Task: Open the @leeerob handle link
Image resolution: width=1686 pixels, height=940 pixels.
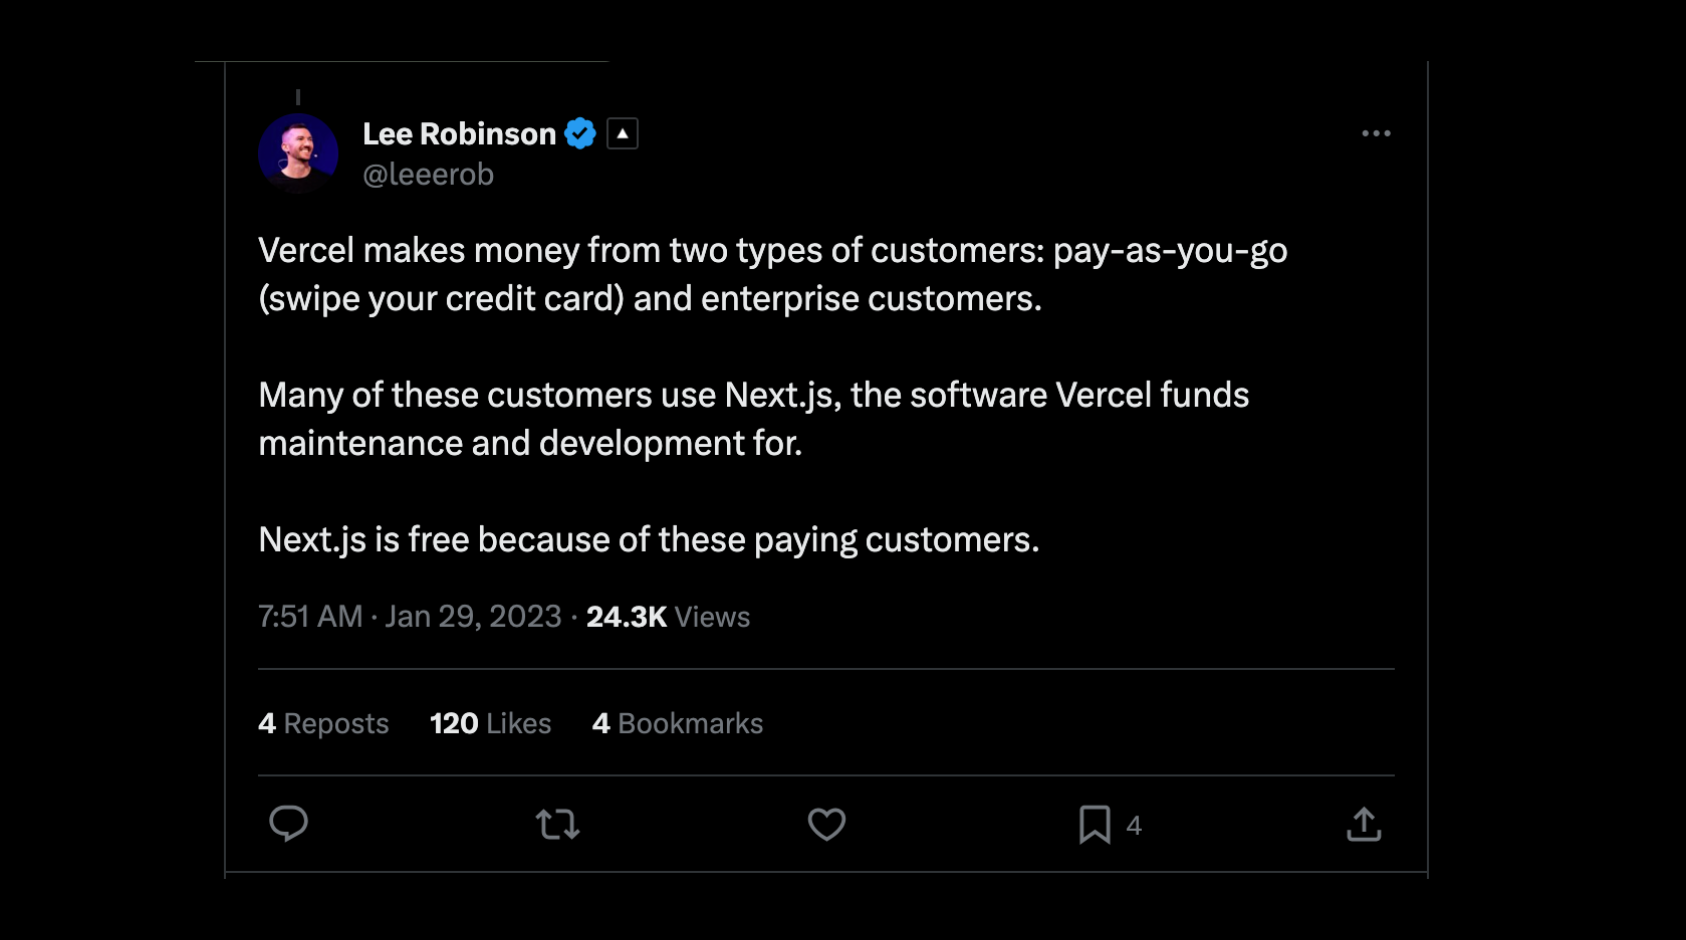Action: pos(428,175)
